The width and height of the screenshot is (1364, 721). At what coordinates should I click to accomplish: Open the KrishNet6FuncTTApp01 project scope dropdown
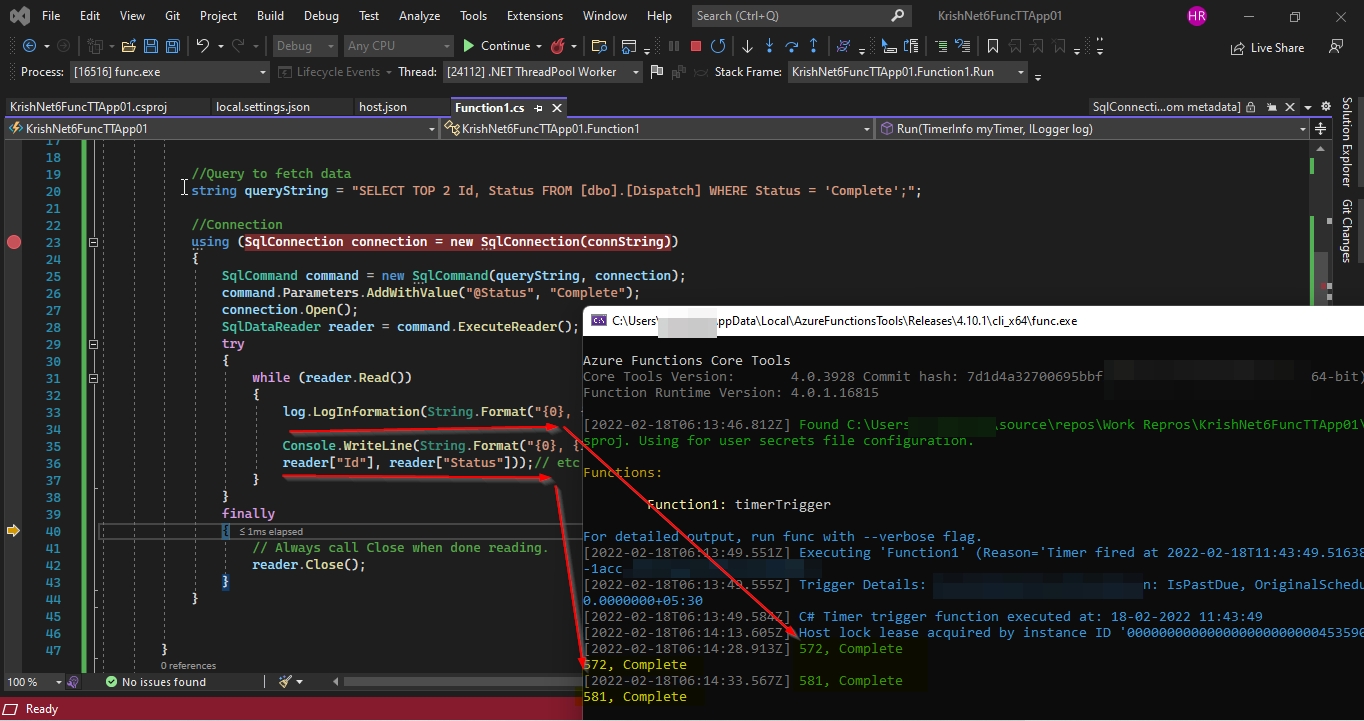tap(222, 129)
